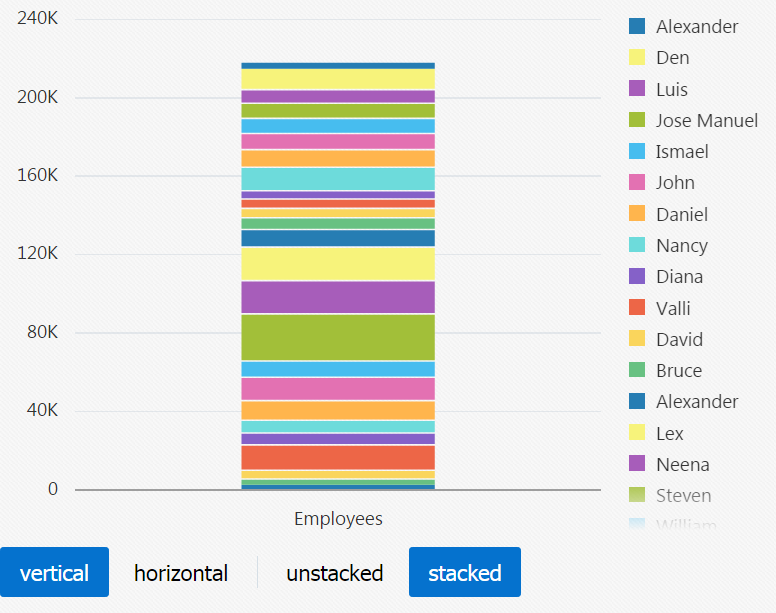
Task: Toggle the John legend entry
Action: 675,183
